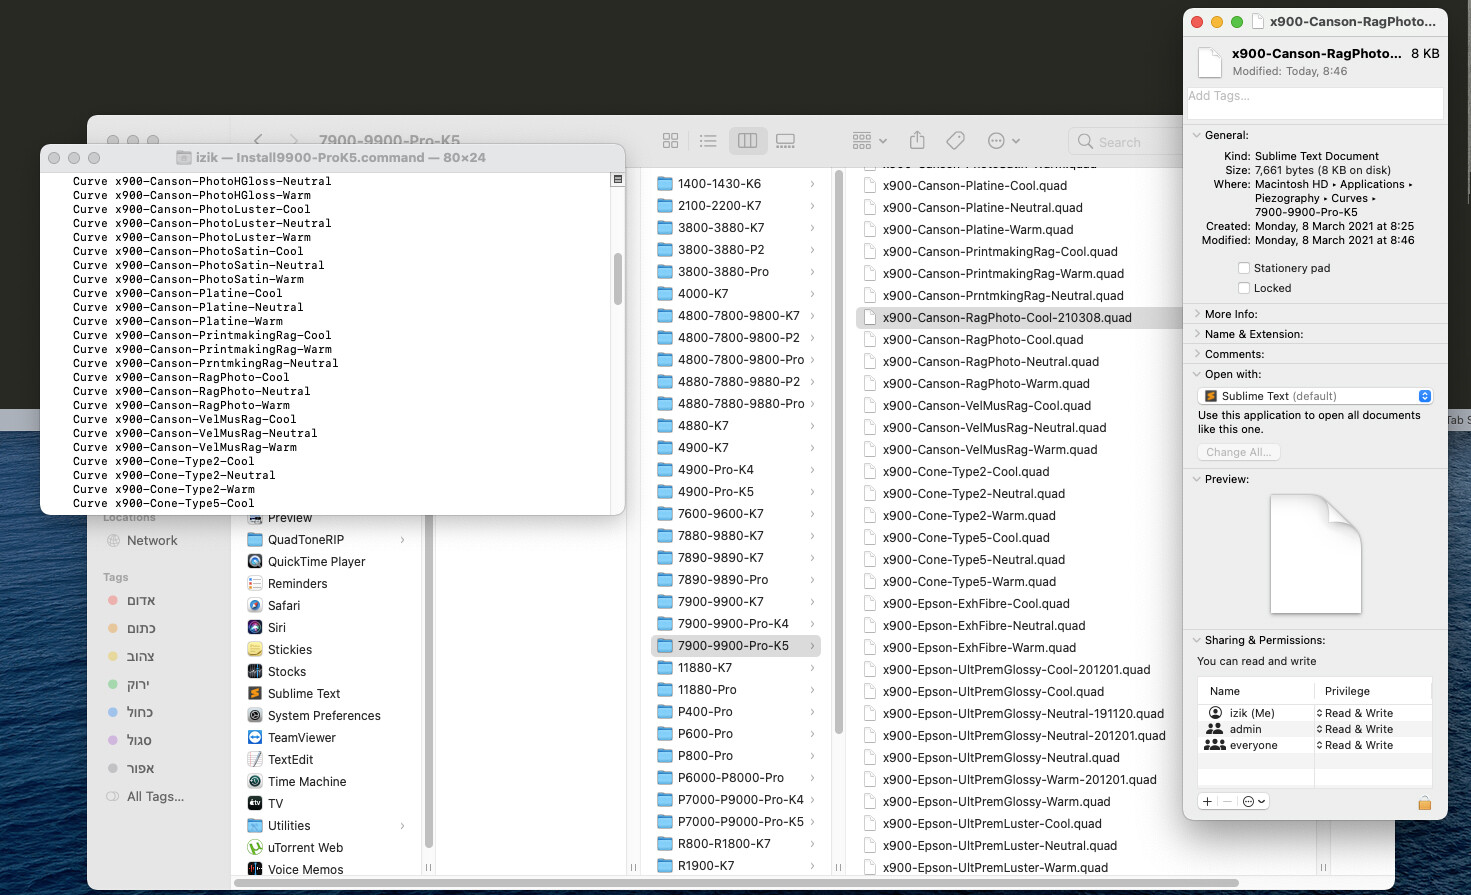Image resolution: width=1471 pixels, height=895 pixels.
Task: Click the lock icon in Info window
Action: click(1424, 803)
